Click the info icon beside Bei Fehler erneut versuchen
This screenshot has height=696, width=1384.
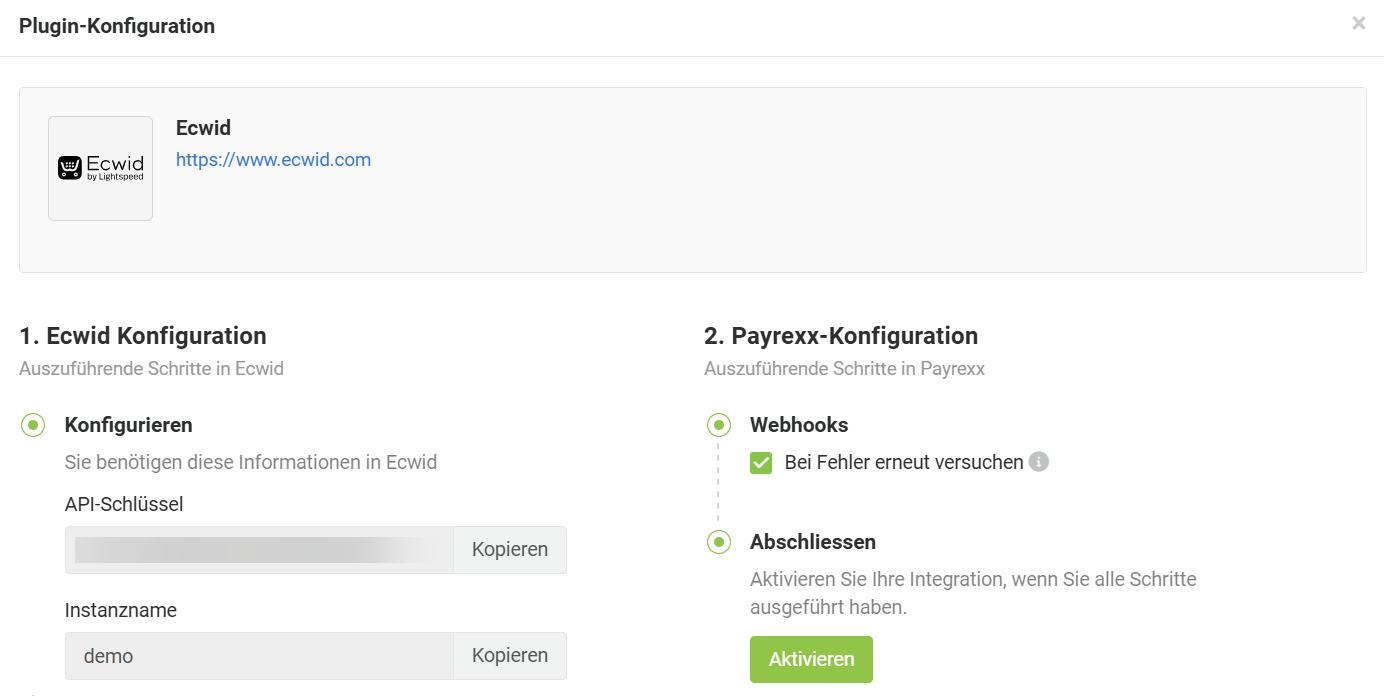(x=1039, y=462)
